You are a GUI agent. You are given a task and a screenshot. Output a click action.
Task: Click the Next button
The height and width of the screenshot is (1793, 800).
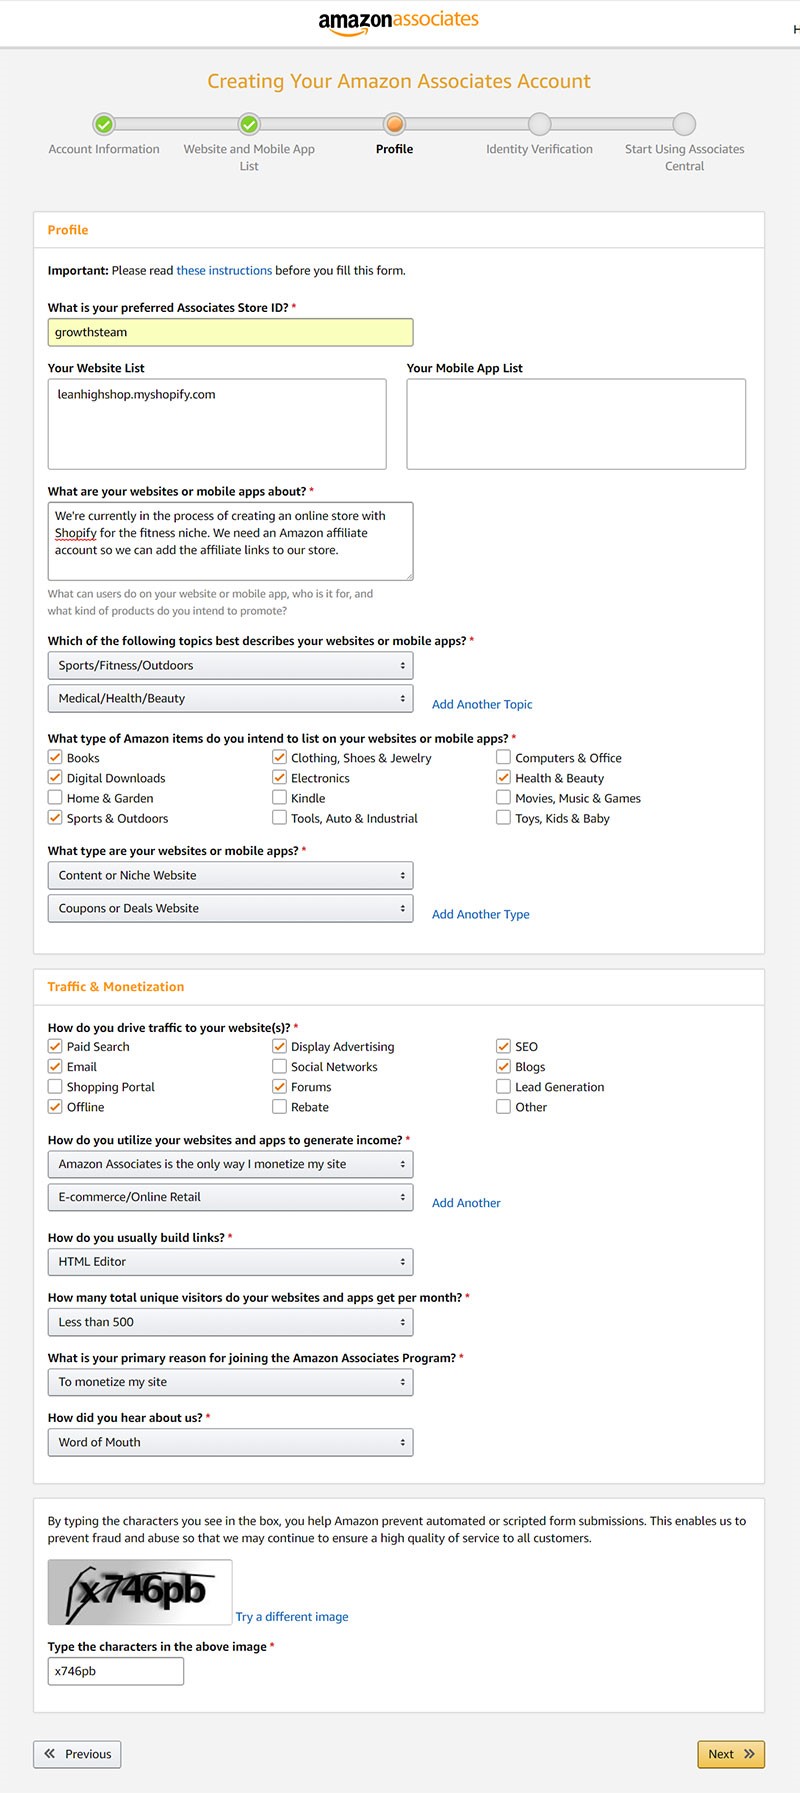(730, 1754)
